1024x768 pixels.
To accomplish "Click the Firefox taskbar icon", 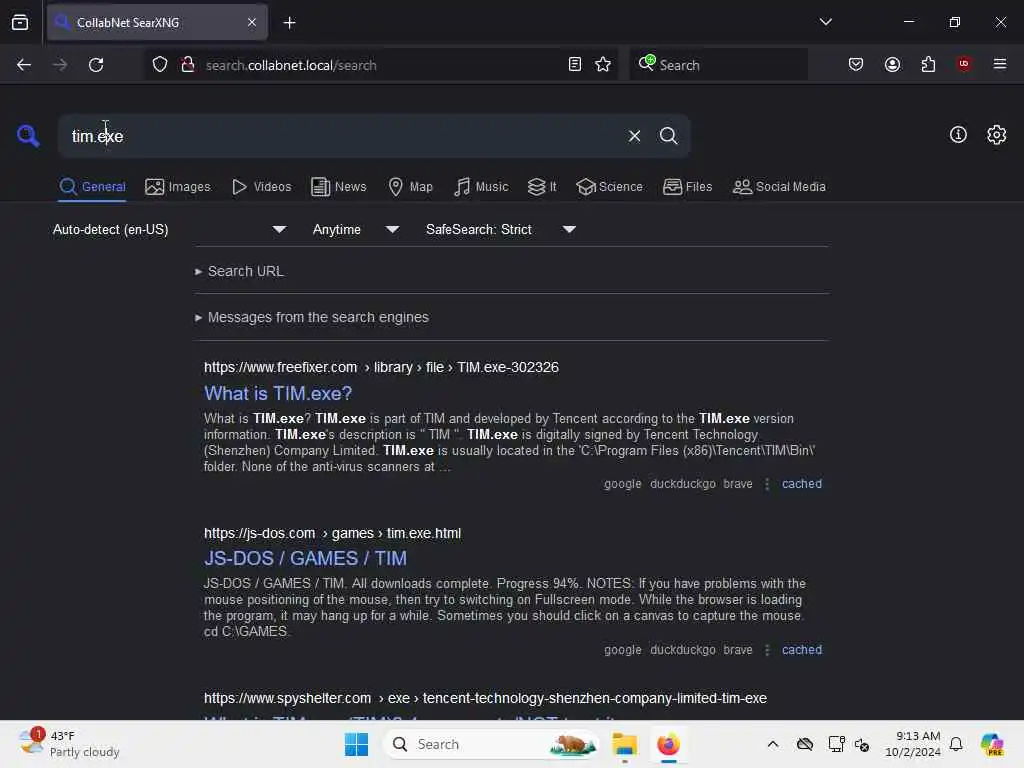I will [668, 744].
